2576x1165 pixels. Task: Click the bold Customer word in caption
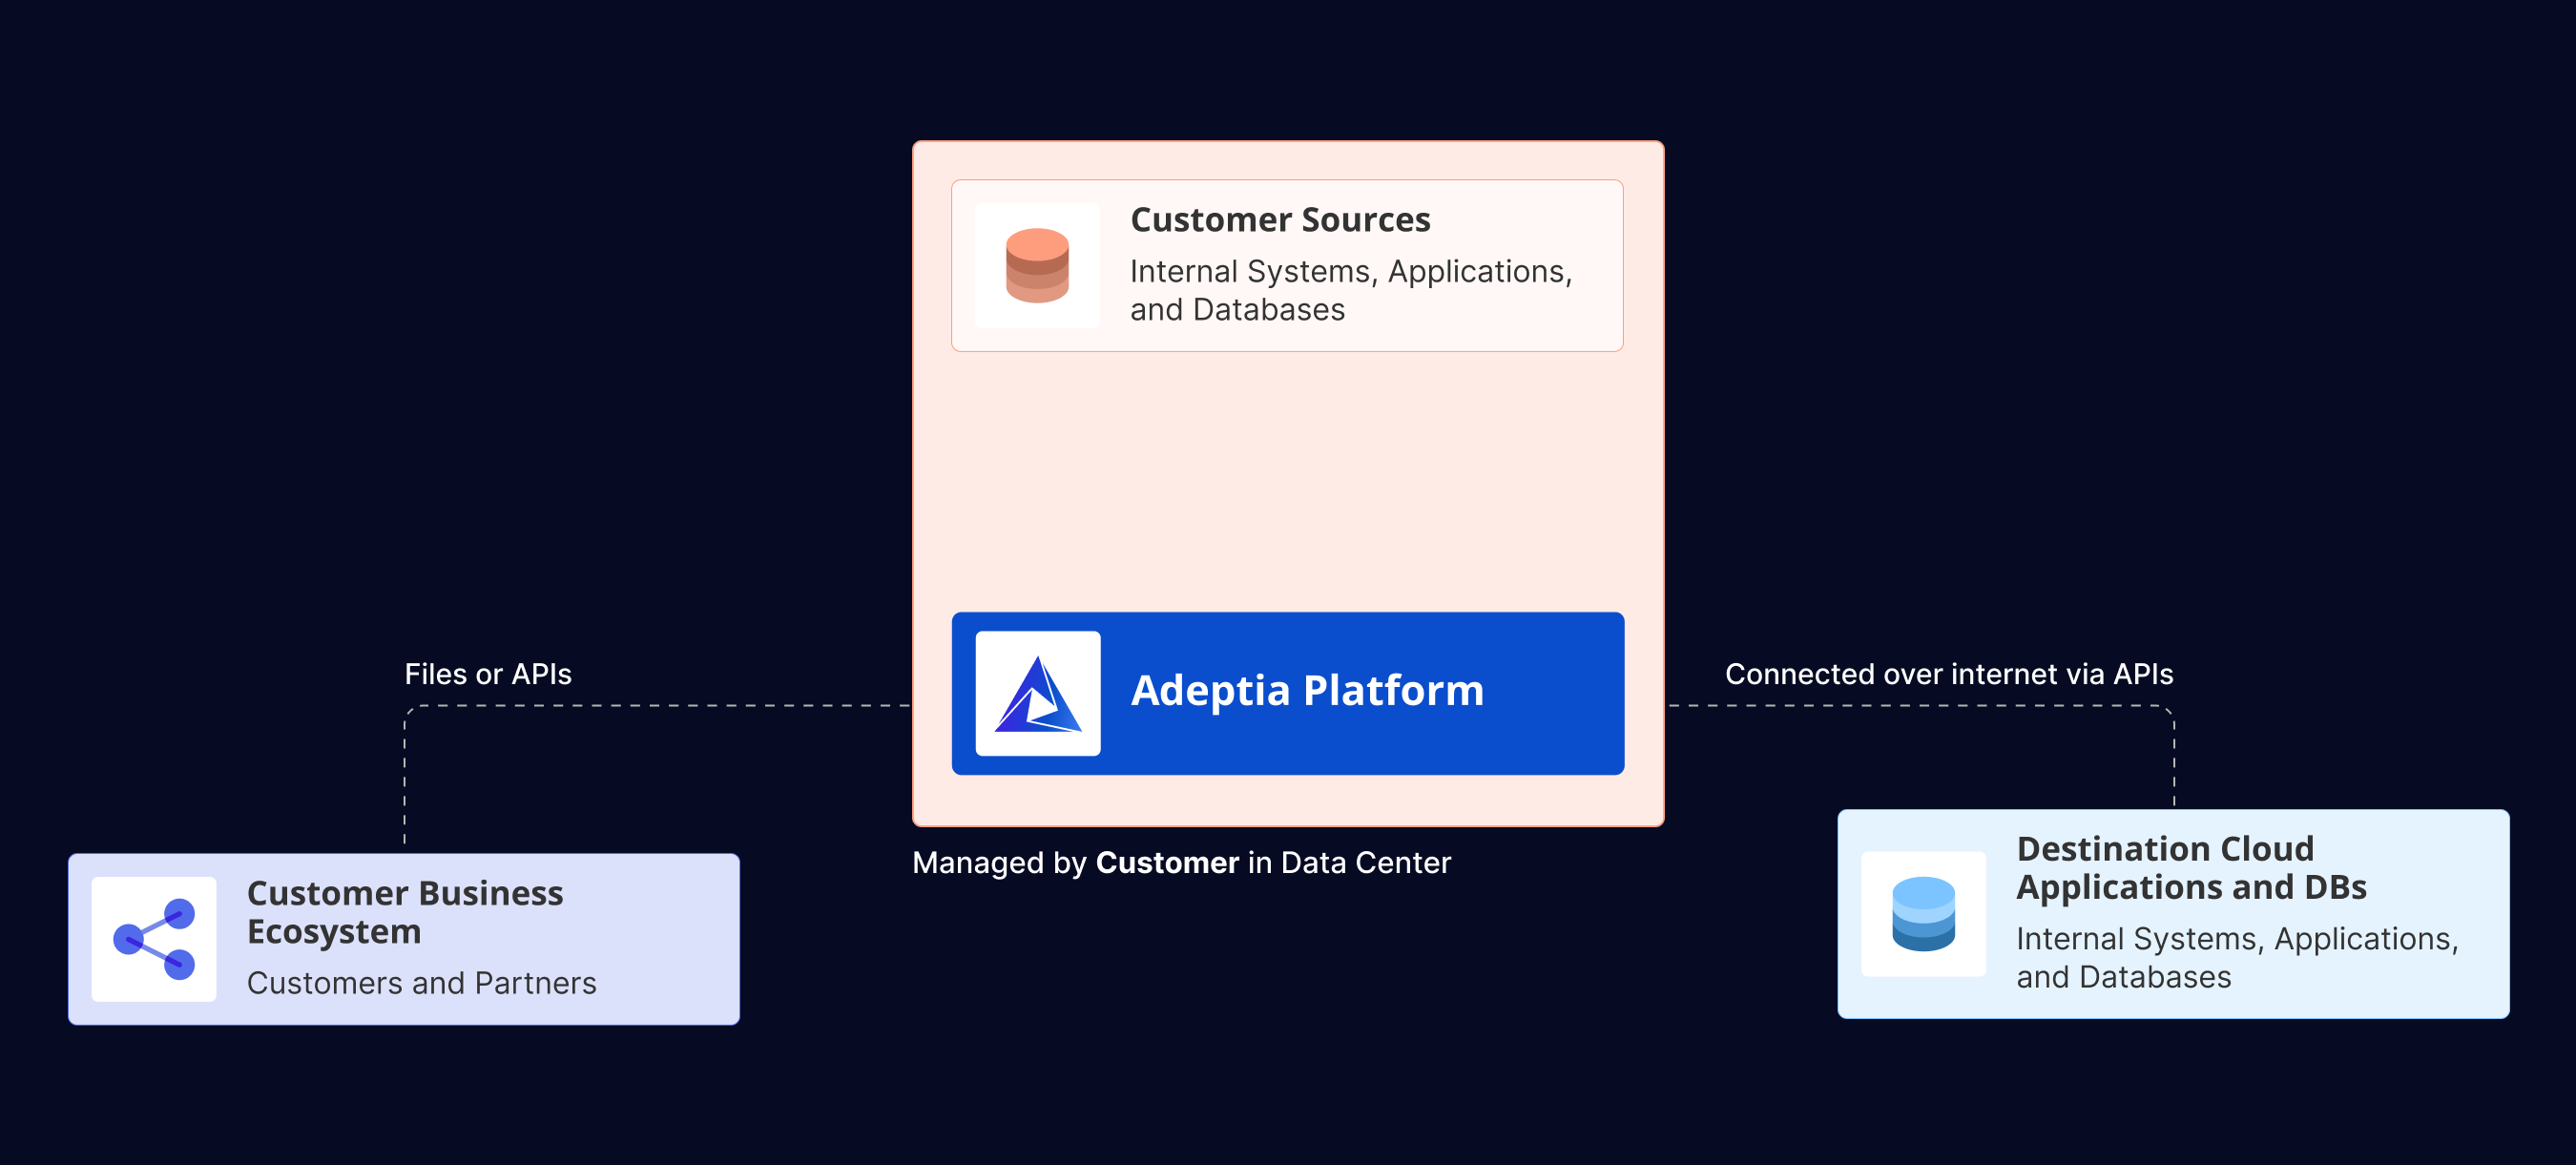click(1167, 863)
